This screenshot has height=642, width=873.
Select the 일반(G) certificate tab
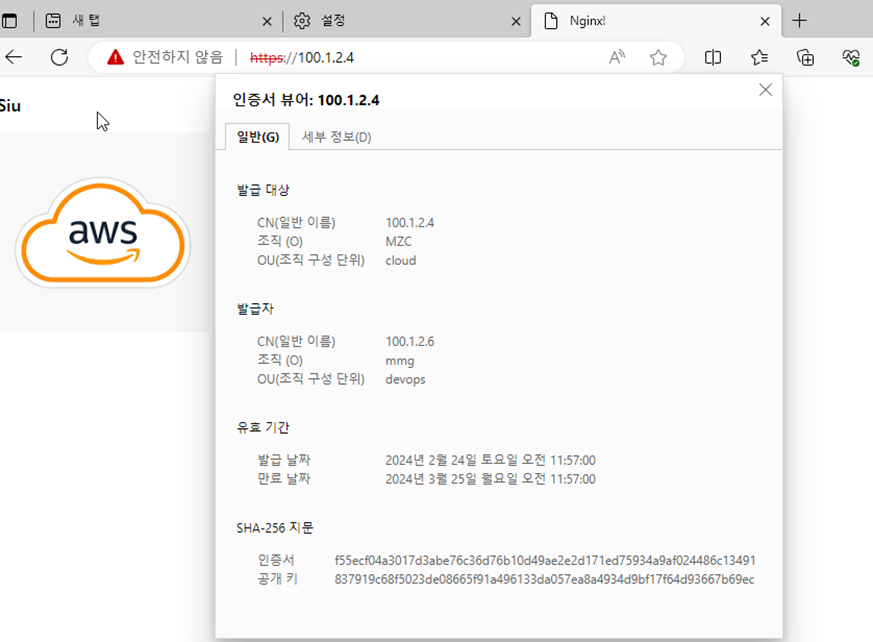258,137
